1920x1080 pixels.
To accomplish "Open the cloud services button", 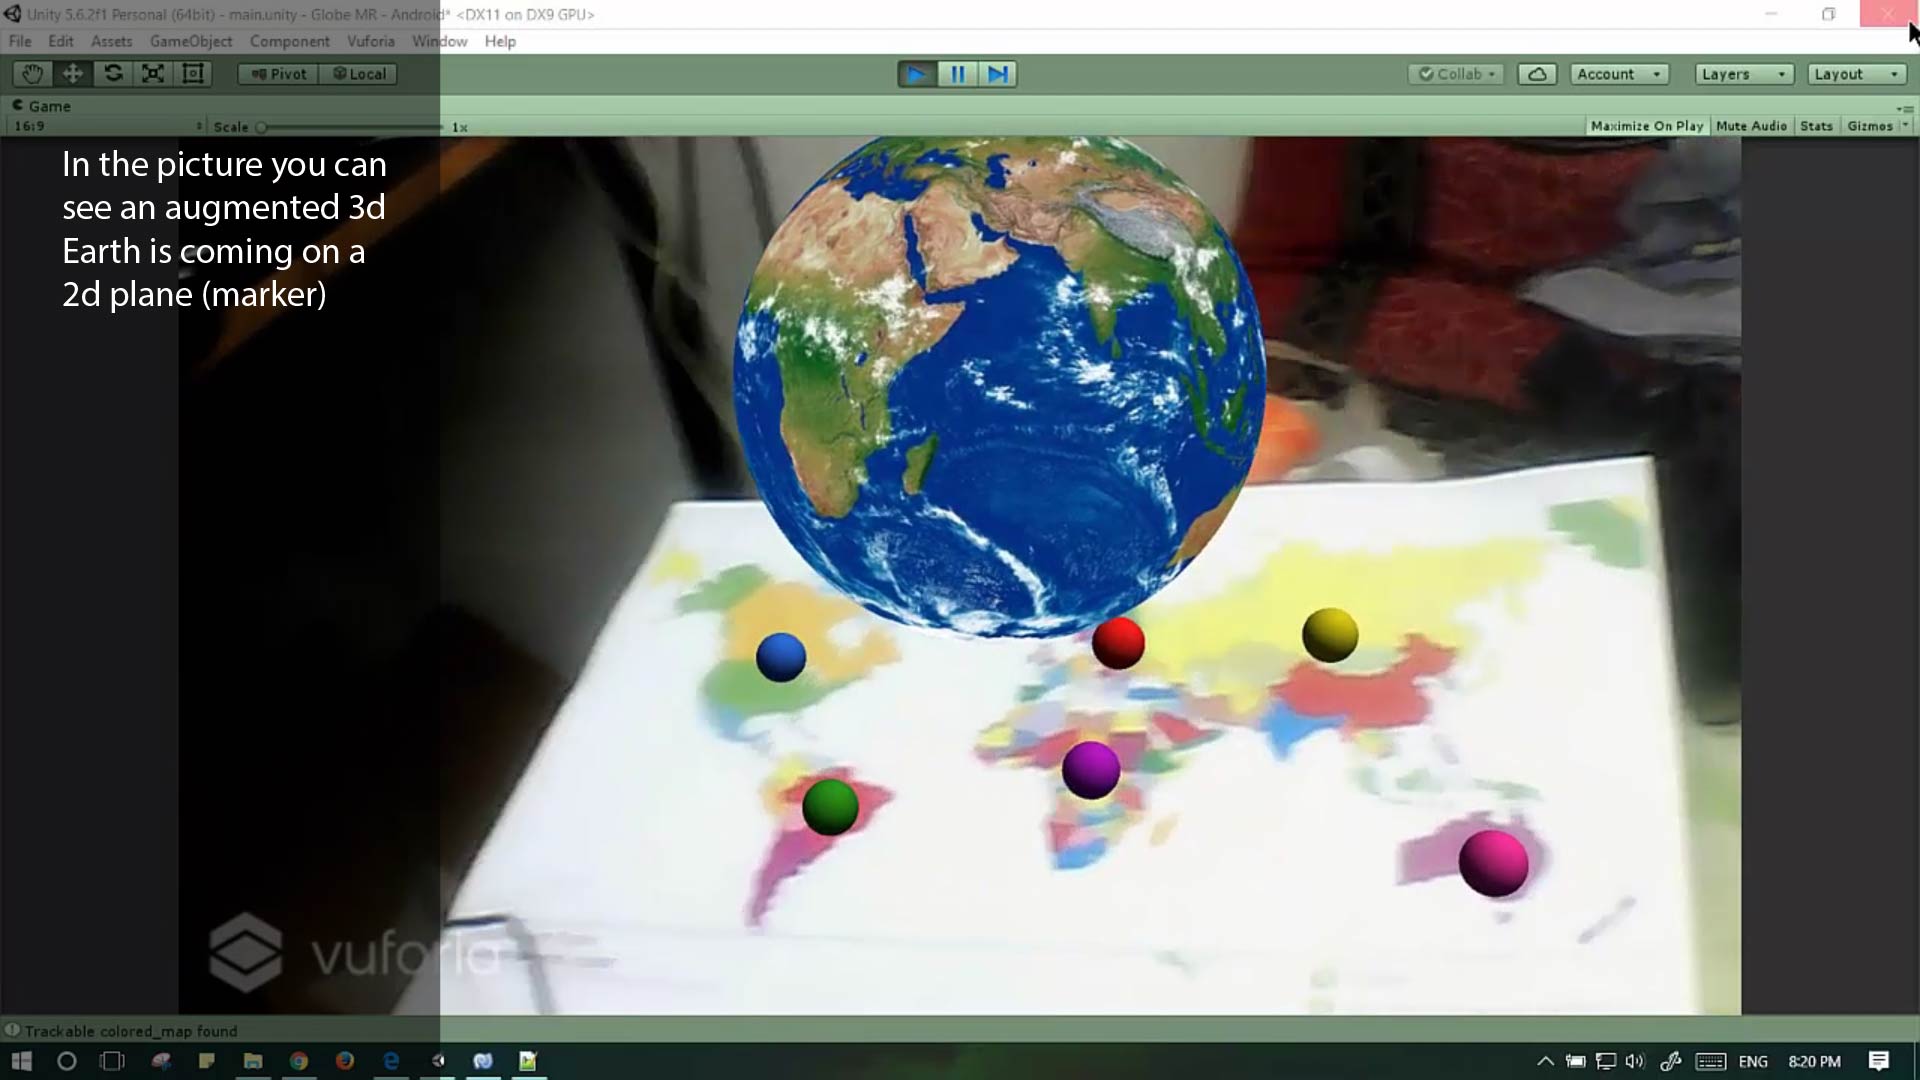I will (x=1537, y=74).
